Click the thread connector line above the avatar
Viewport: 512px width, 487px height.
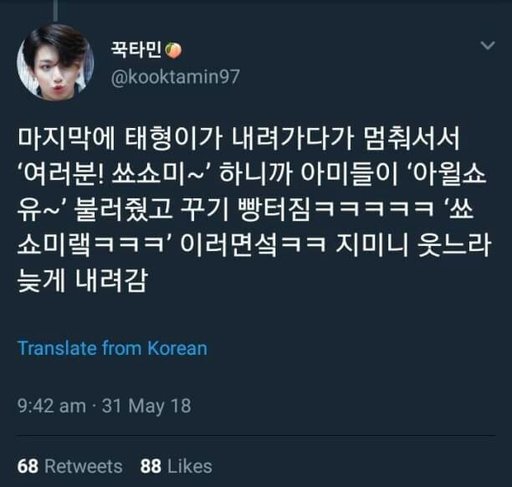click(x=55, y=10)
